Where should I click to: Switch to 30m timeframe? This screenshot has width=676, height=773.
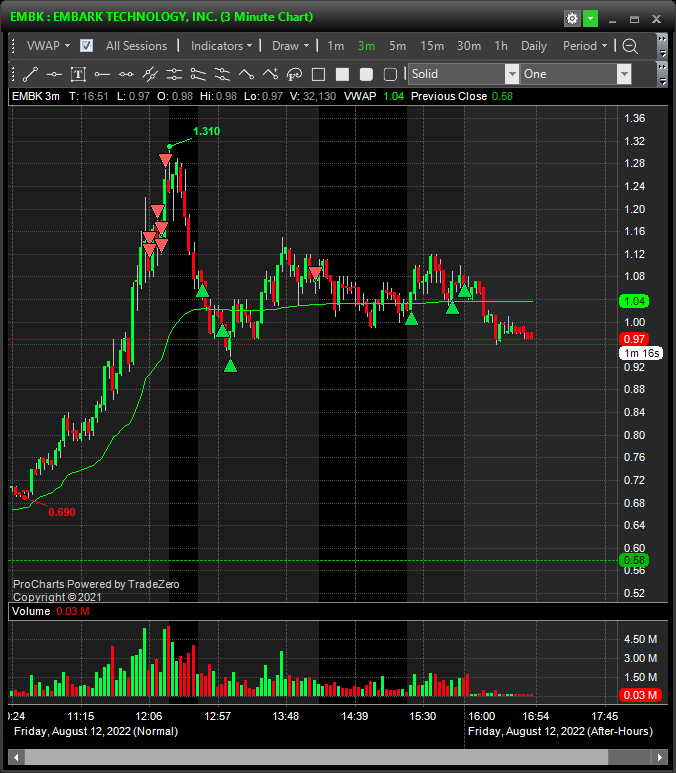tap(469, 46)
